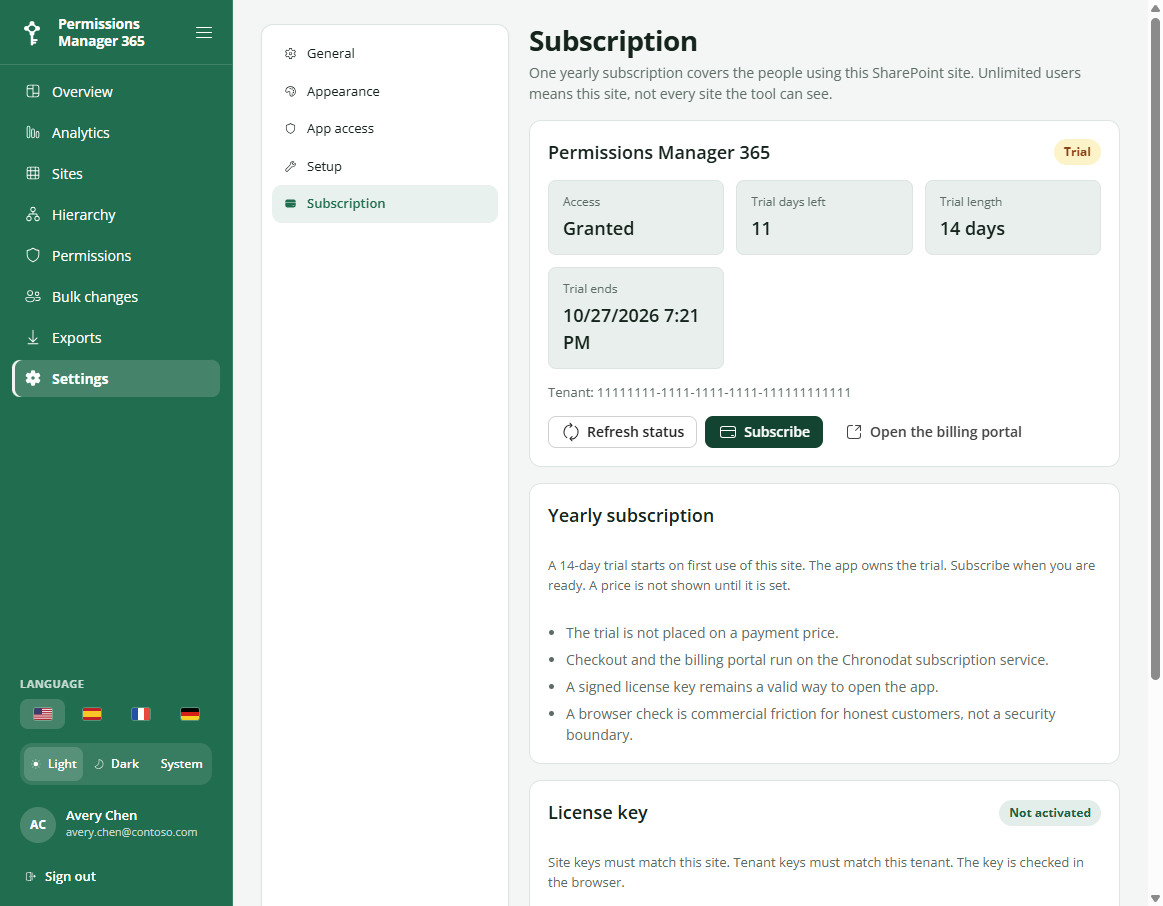This screenshot has width=1163, height=906.
Task: Click the Appearance palette icon
Action: [x=291, y=91]
